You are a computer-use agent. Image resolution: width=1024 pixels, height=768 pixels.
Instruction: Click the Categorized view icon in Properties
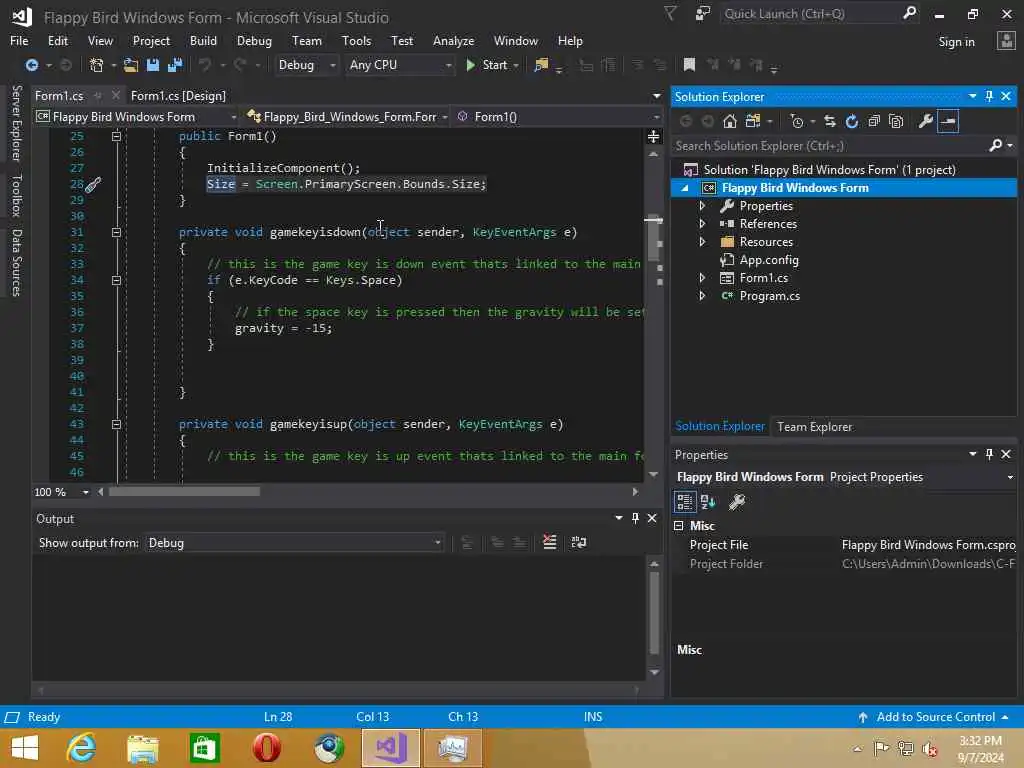click(684, 502)
